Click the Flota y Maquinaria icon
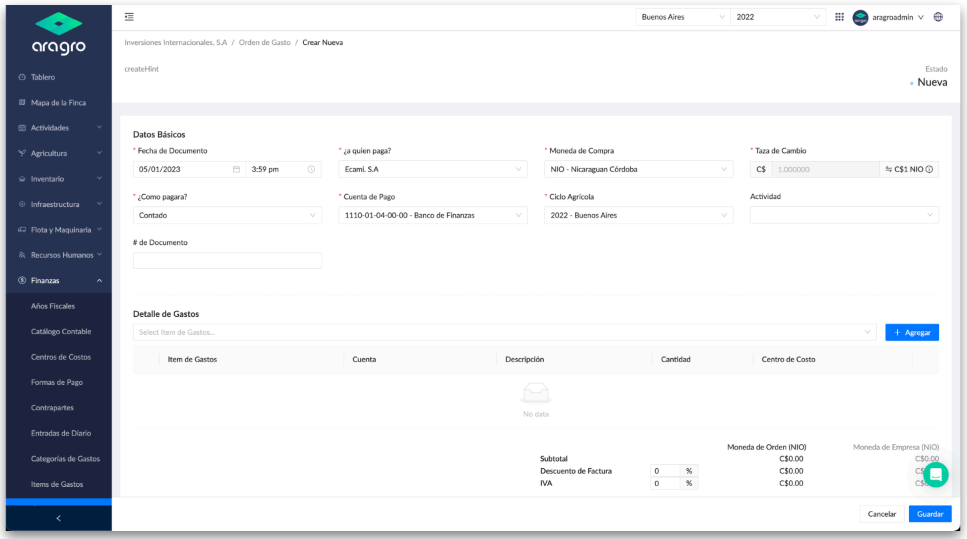Screen dimensions: 967x539 pyautogui.click(x=22, y=229)
